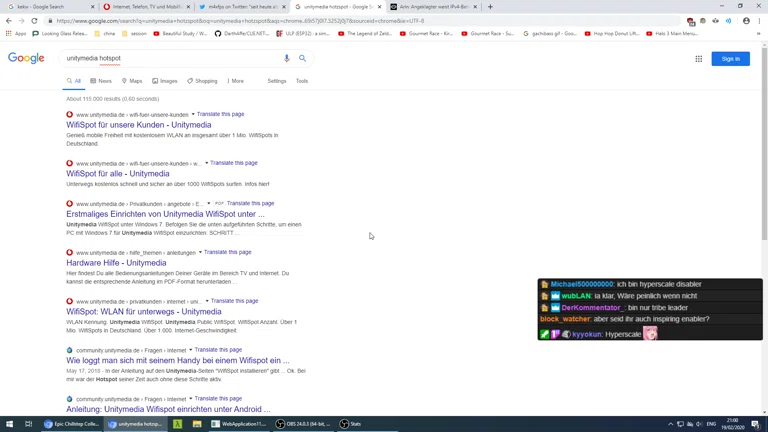Image resolution: width=768 pixels, height=432 pixels.
Task: Close the m4xfps Twitter tab
Action: (284, 7)
